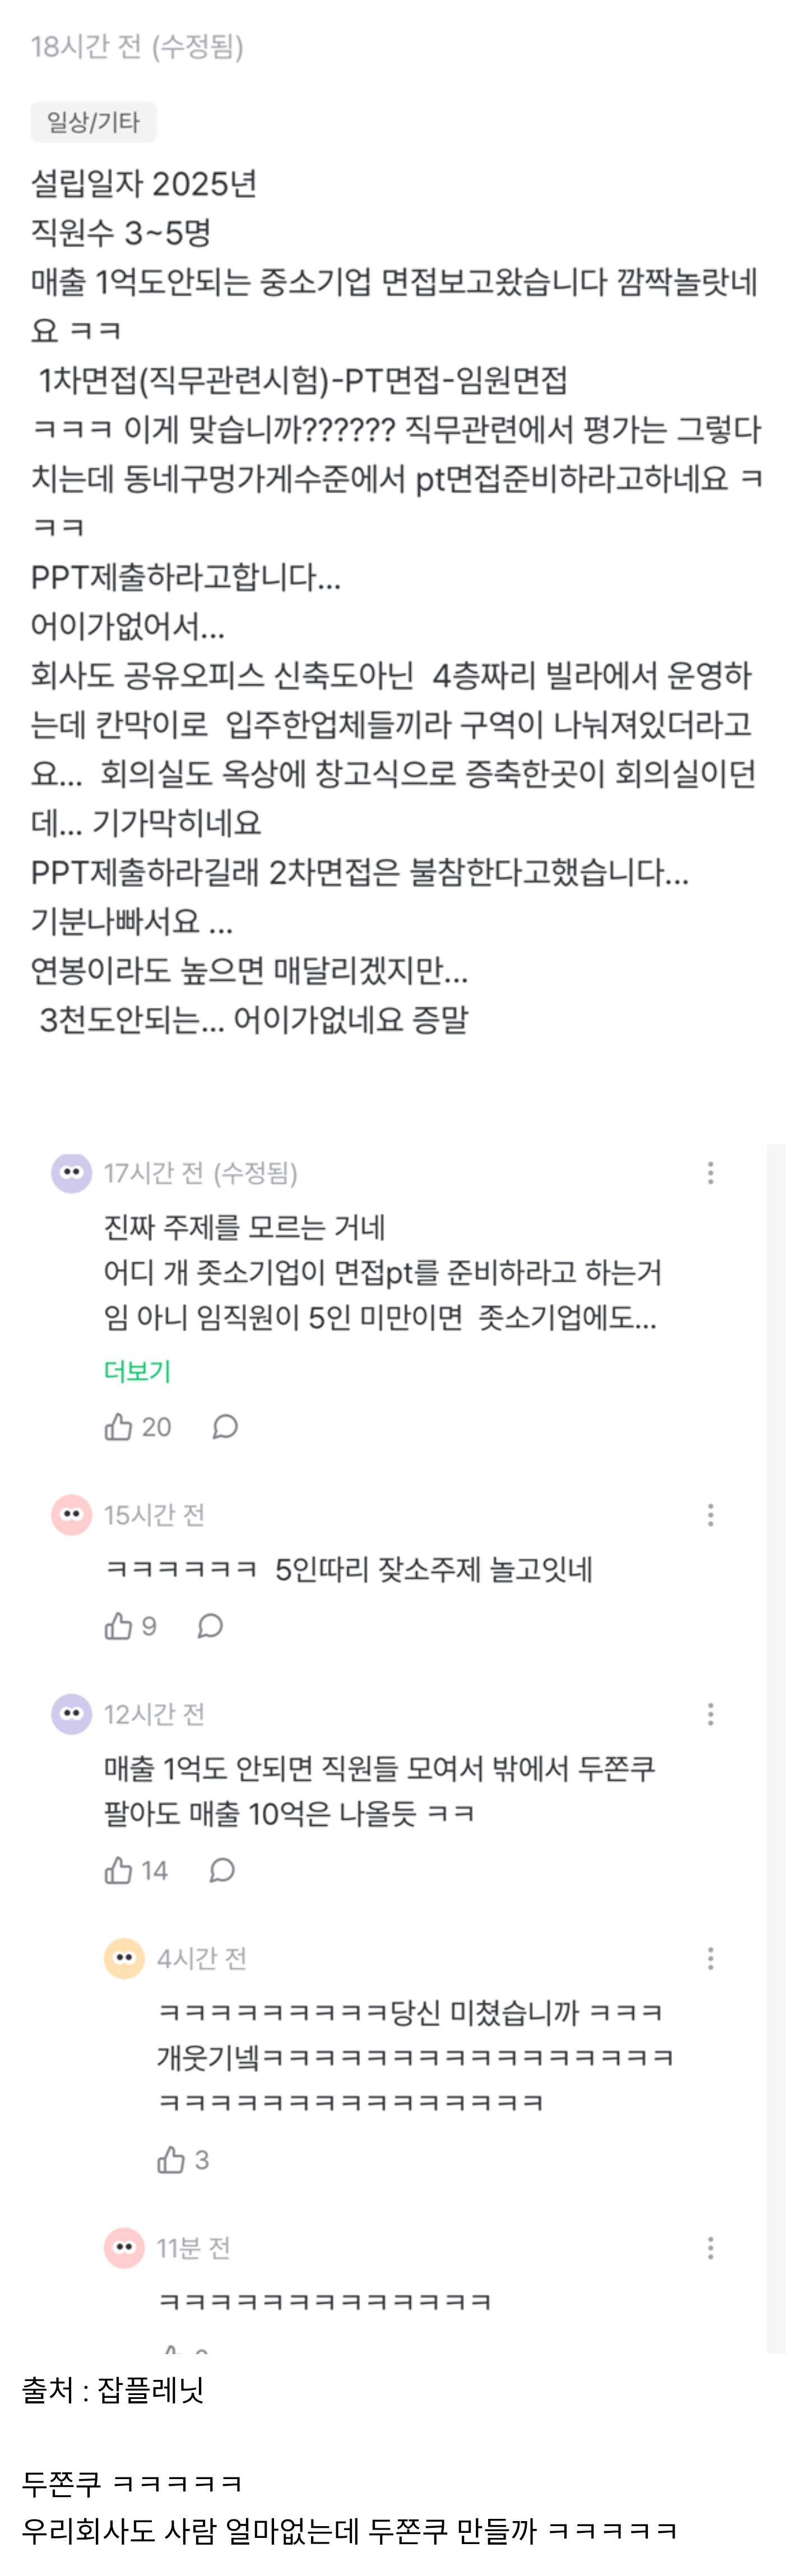Like the comment with 9 likes
807x2576 pixels.
click(119, 1627)
